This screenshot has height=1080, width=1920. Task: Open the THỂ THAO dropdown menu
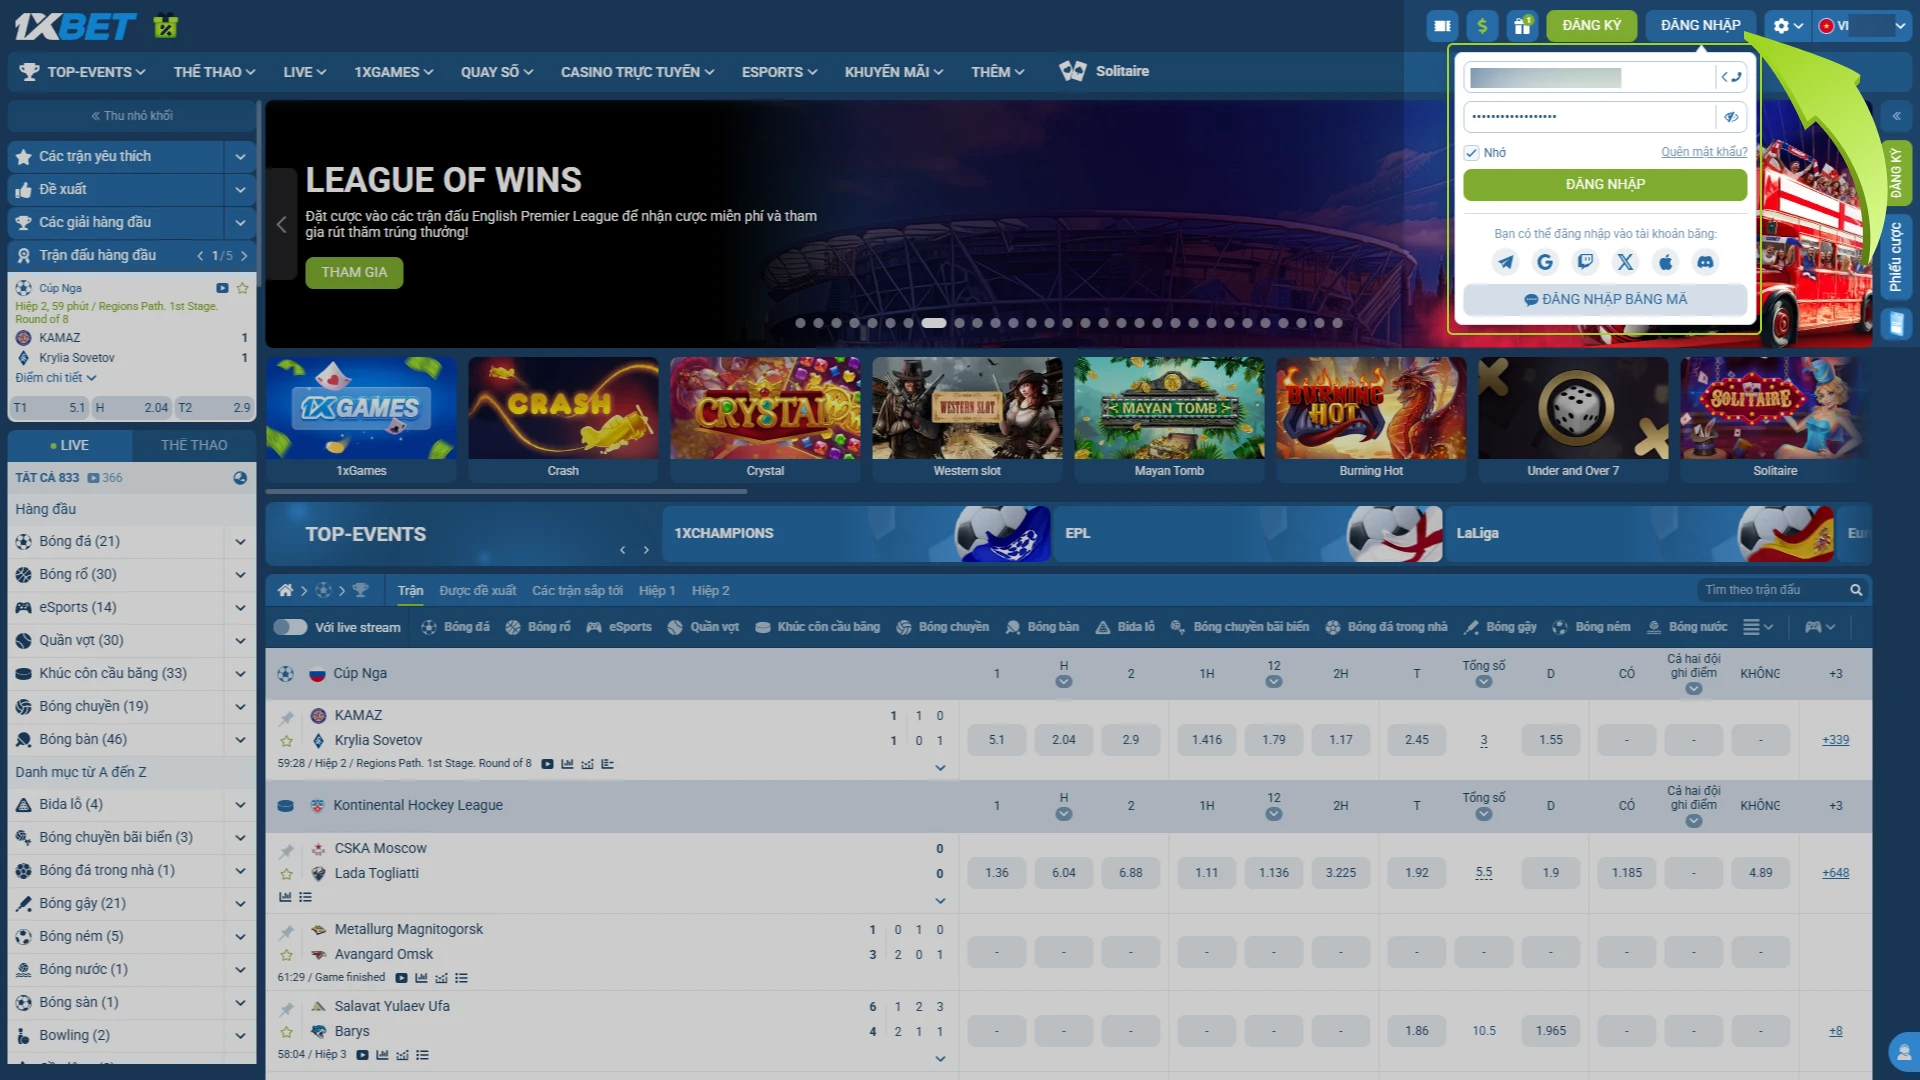pyautogui.click(x=214, y=72)
